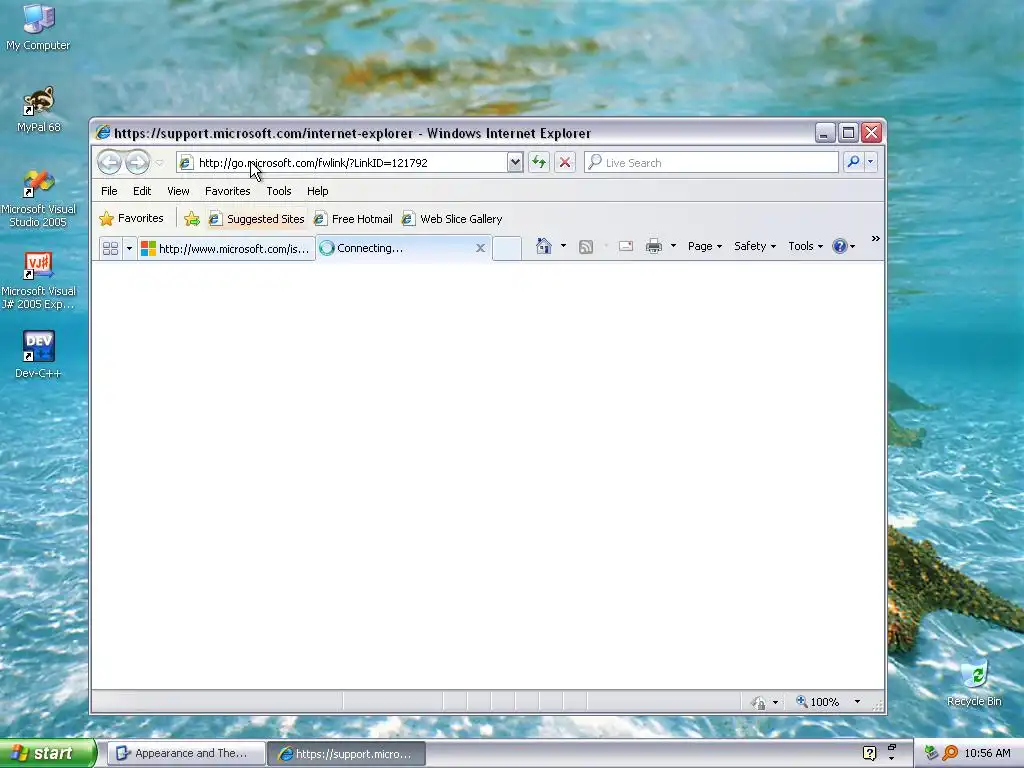Open the Quick Tabs grid icon
Image resolution: width=1024 pixels, height=768 pixels.
point(110,248)
